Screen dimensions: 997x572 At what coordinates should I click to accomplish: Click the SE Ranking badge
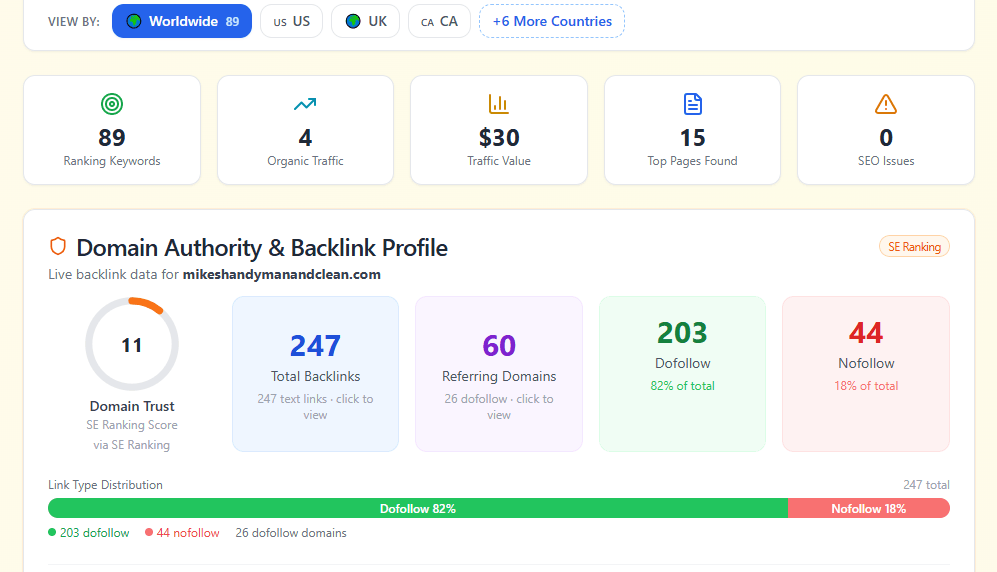tap(914, 247)
